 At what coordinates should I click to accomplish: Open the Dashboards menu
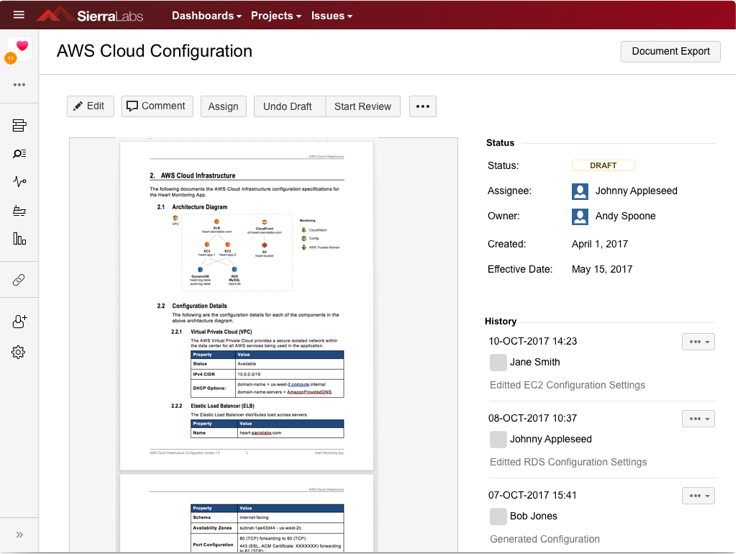207,15
